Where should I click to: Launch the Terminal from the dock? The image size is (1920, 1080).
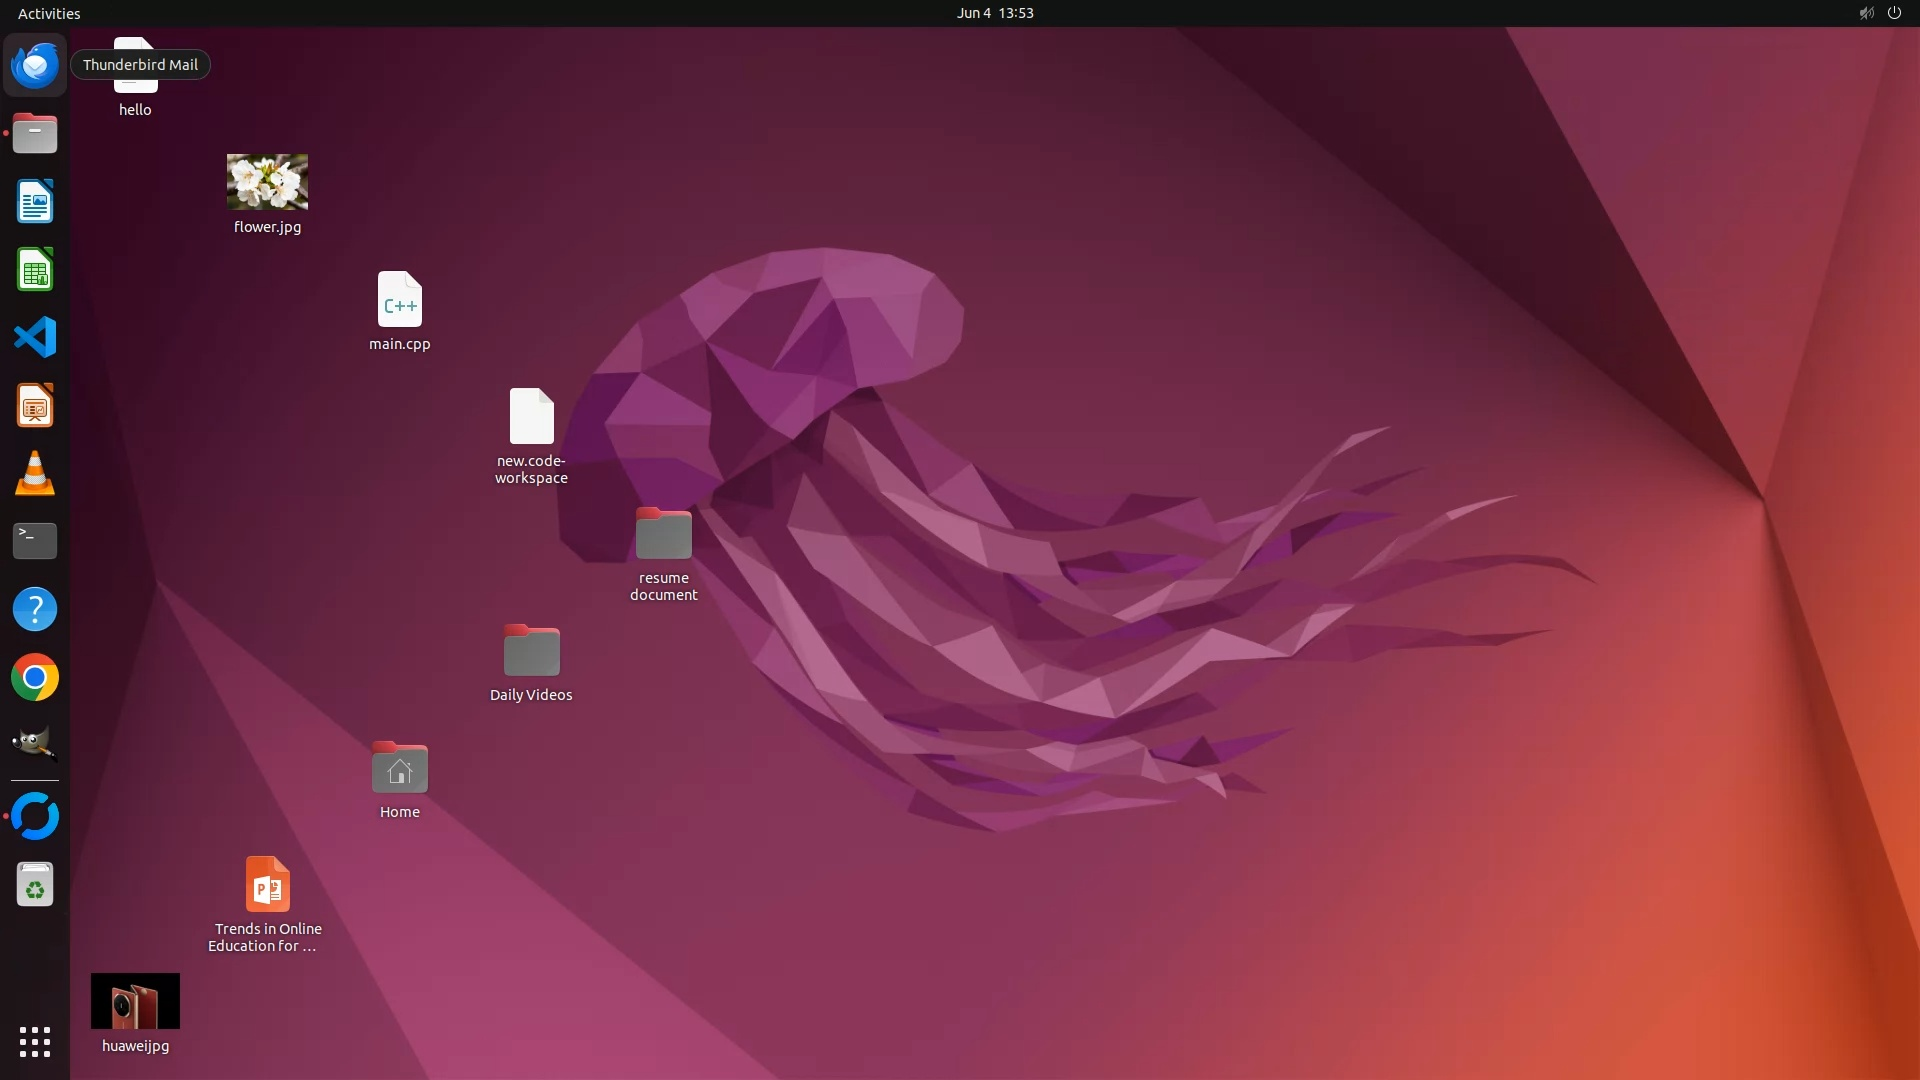tap(35, 541)
